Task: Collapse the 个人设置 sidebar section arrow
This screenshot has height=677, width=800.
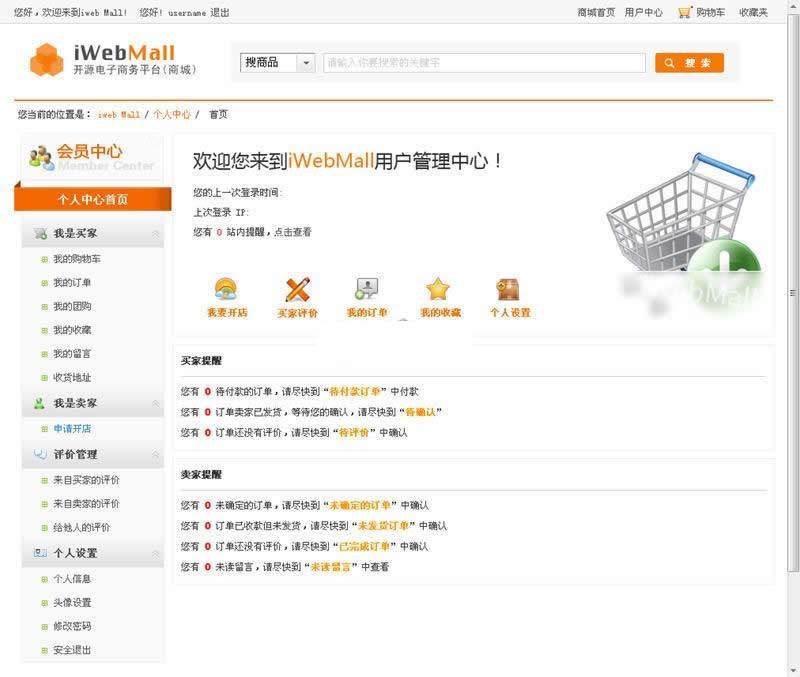Action: point(156,553)
